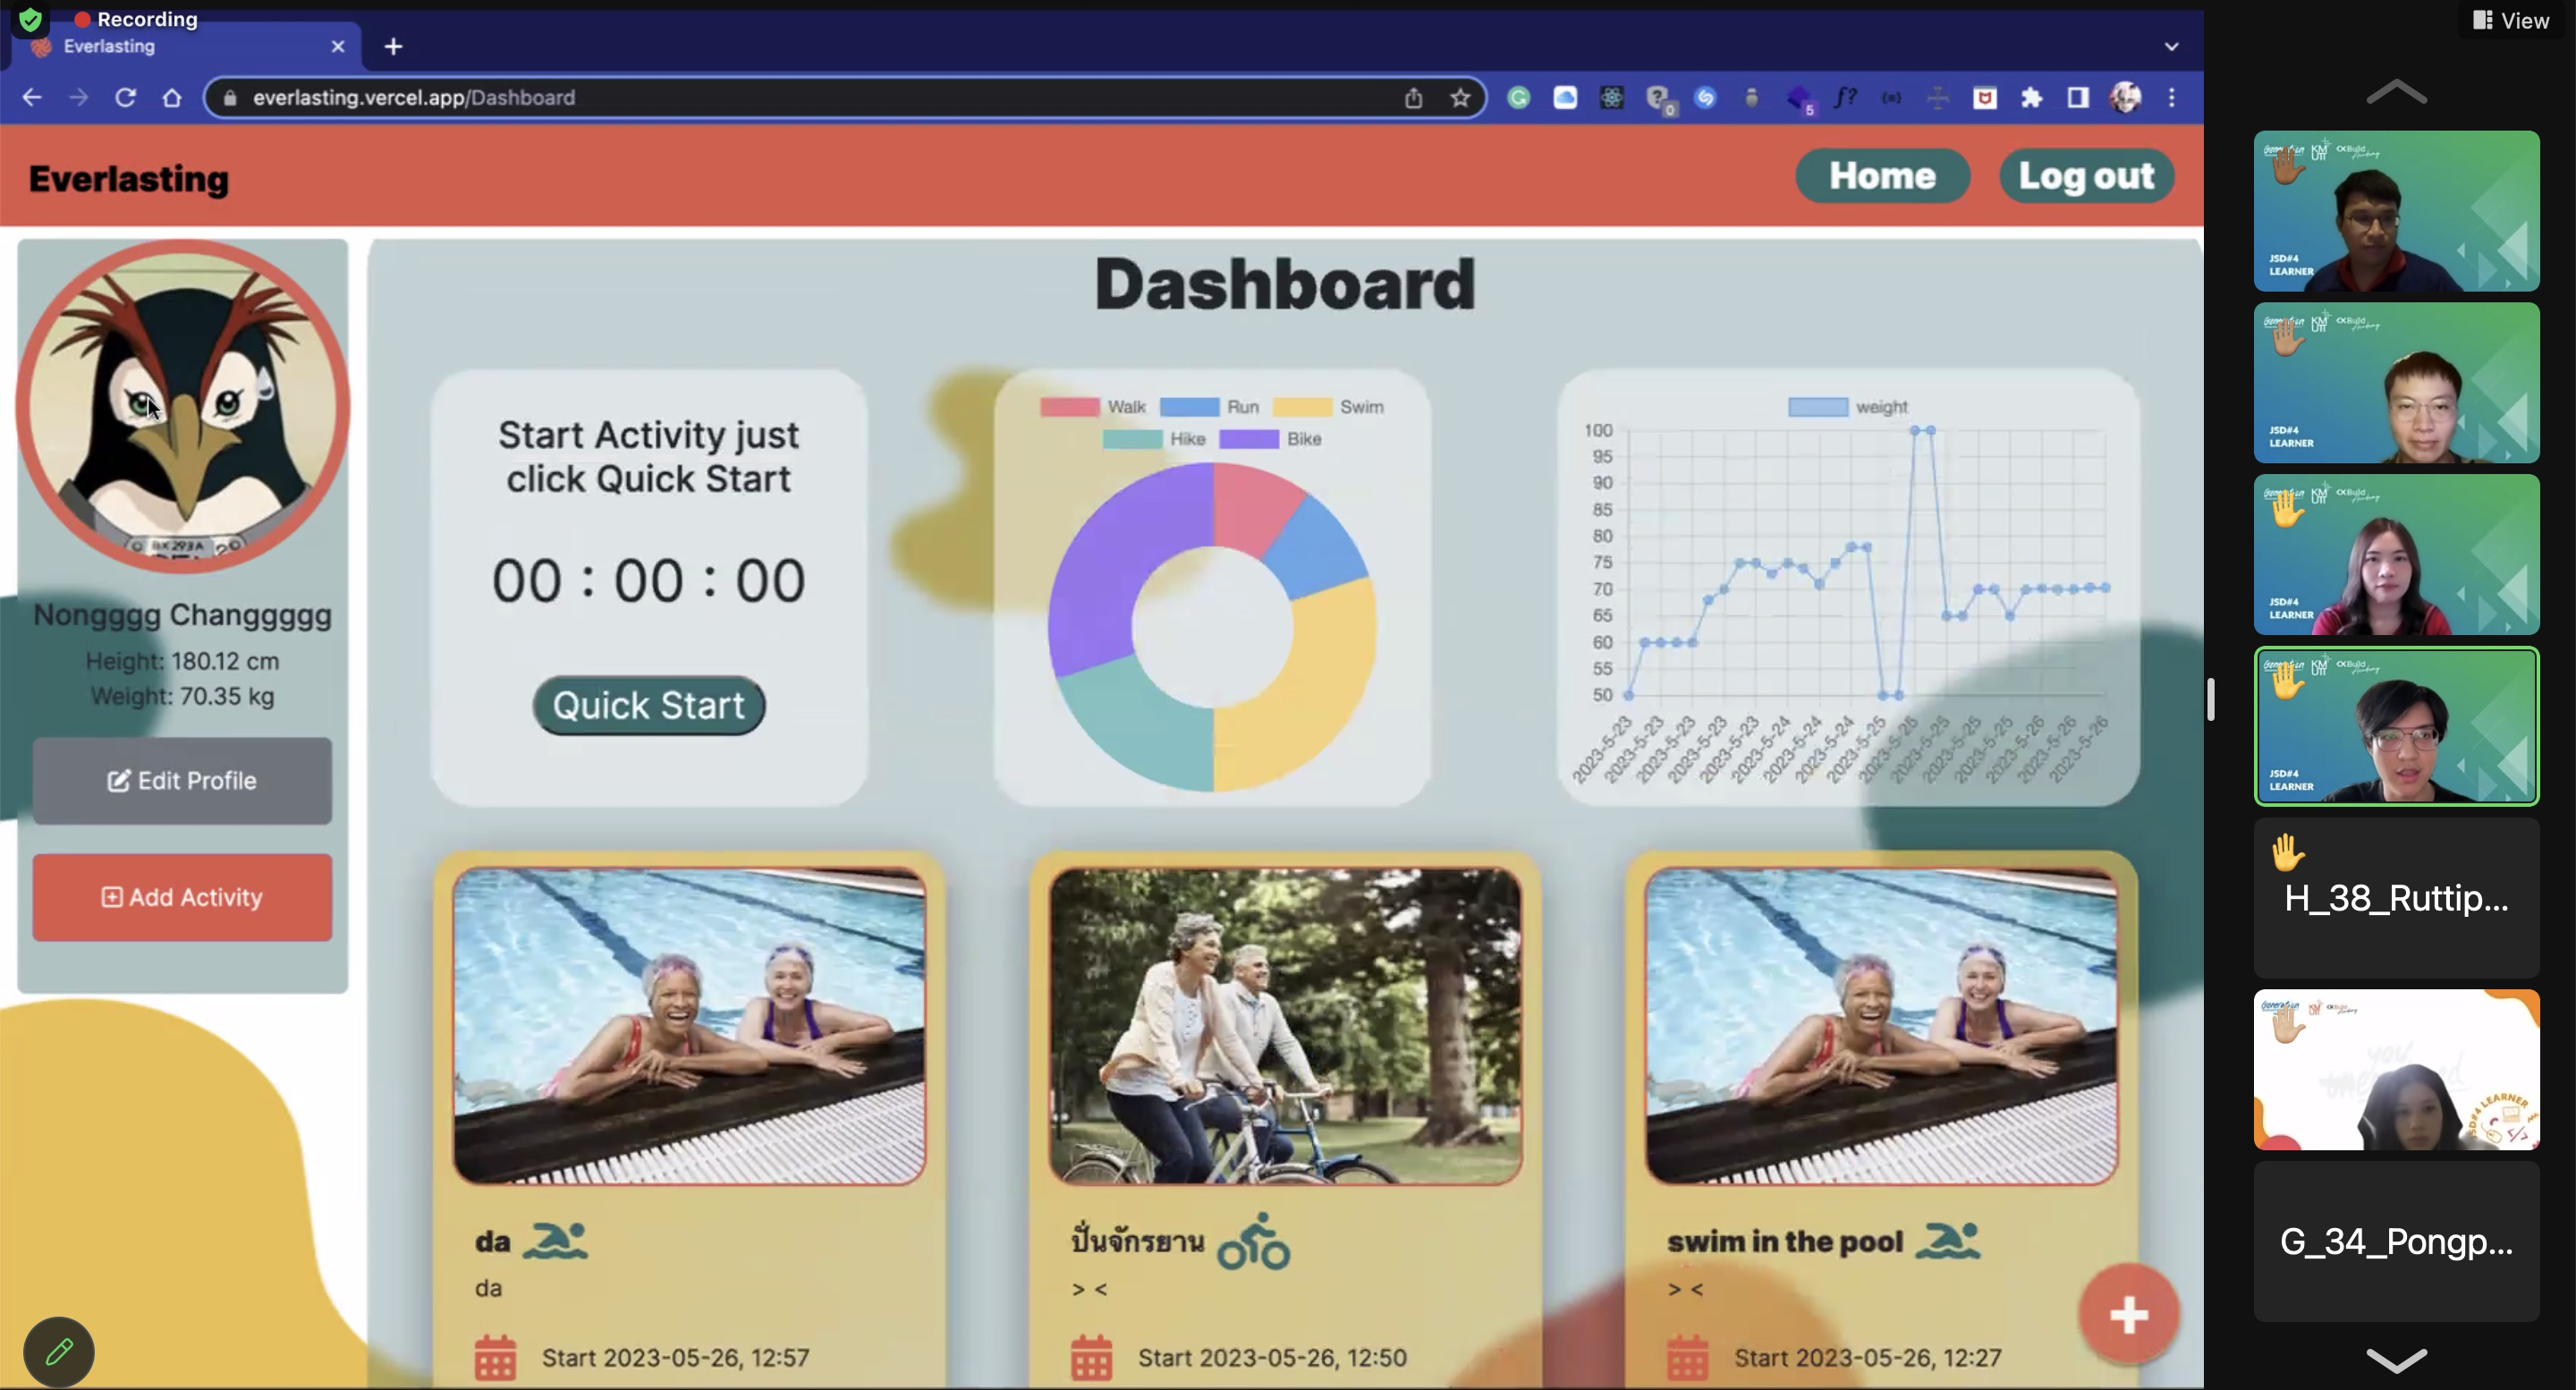Toggle the Run legend swatch
This screenshot has width=2576, height=1390.
1189,407
